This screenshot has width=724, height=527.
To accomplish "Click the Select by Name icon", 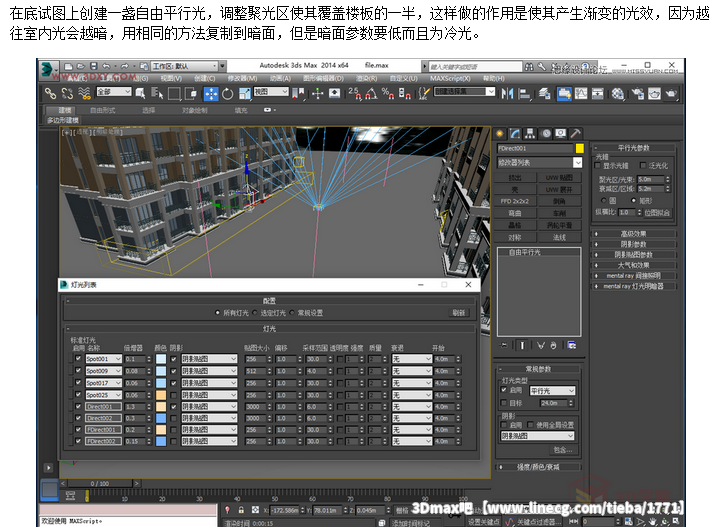I will pyautogui.click(x=157, y=94).
